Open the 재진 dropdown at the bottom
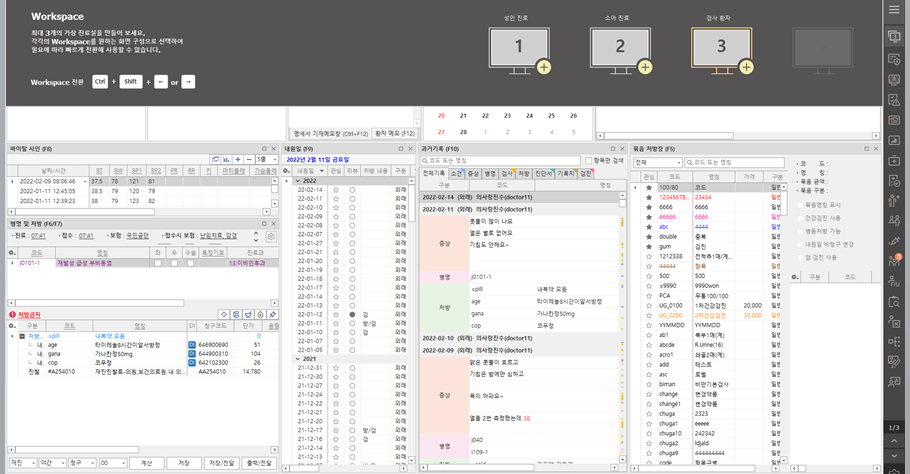Viewport: 910px width, 474px height. [21, 463]
